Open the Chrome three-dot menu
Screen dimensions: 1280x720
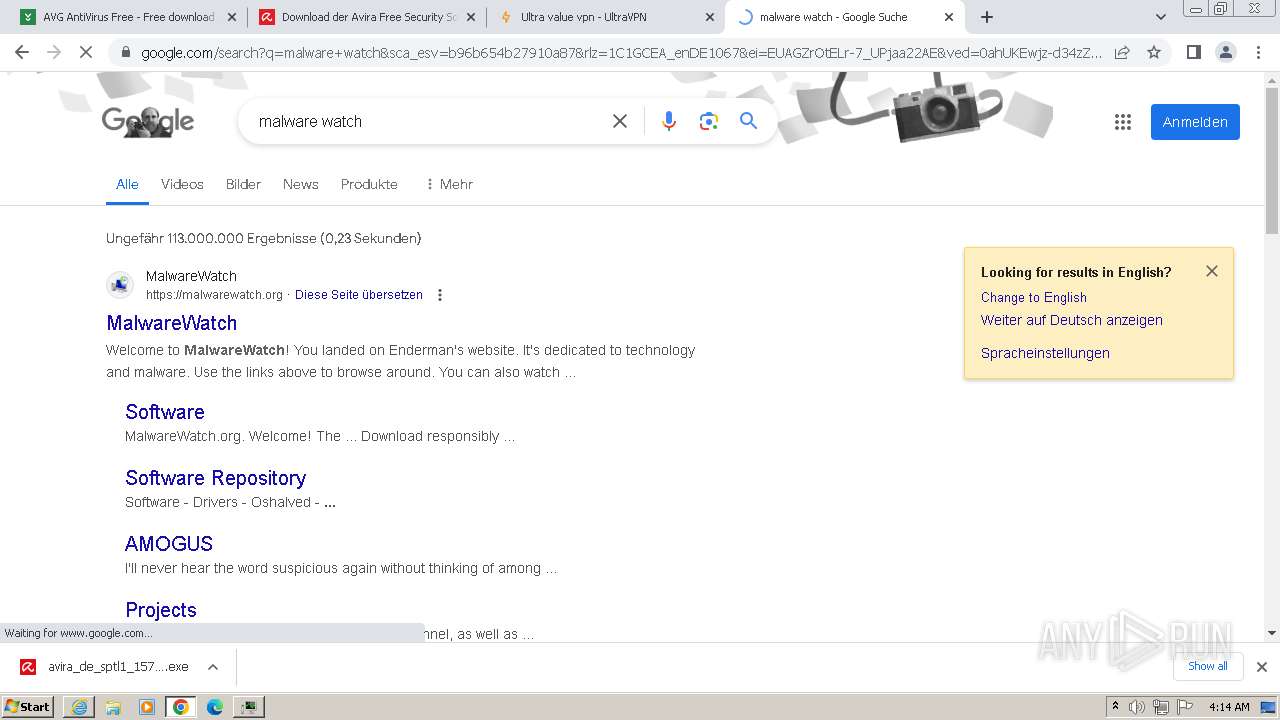pos(1258,52)
